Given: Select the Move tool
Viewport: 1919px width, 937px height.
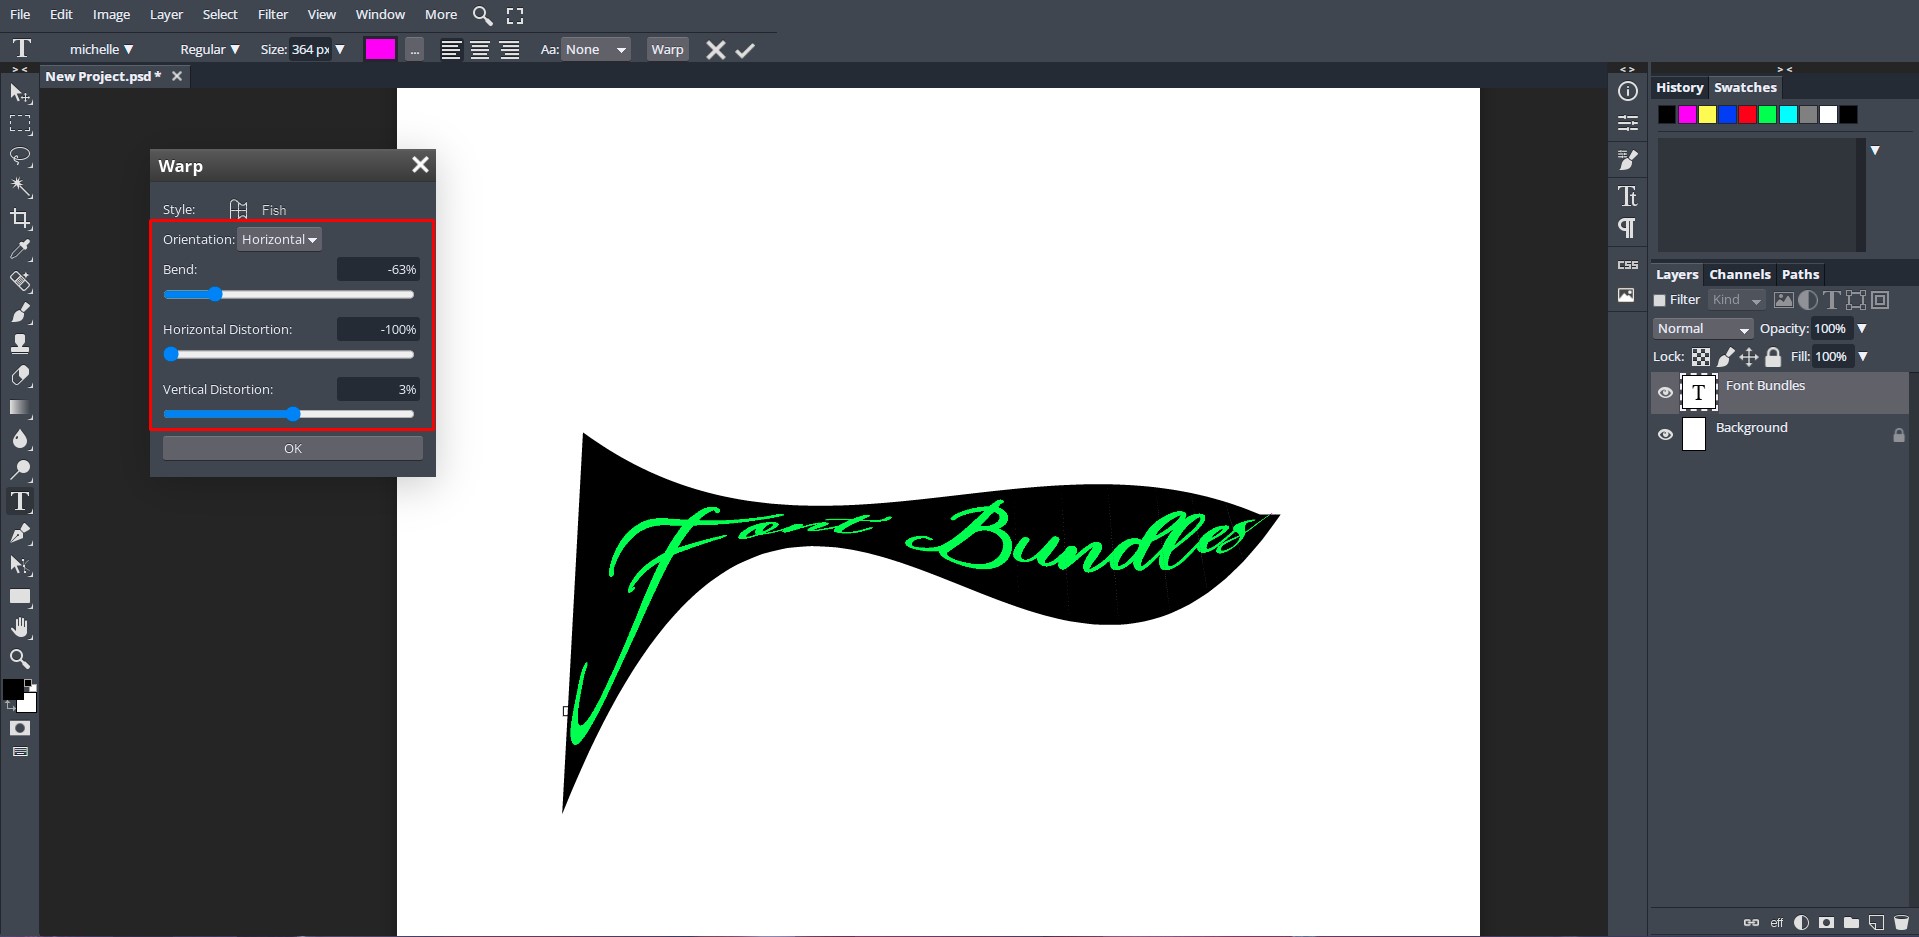Looking at the screenshot, I should pyautogui.click(x=20, y=93).
